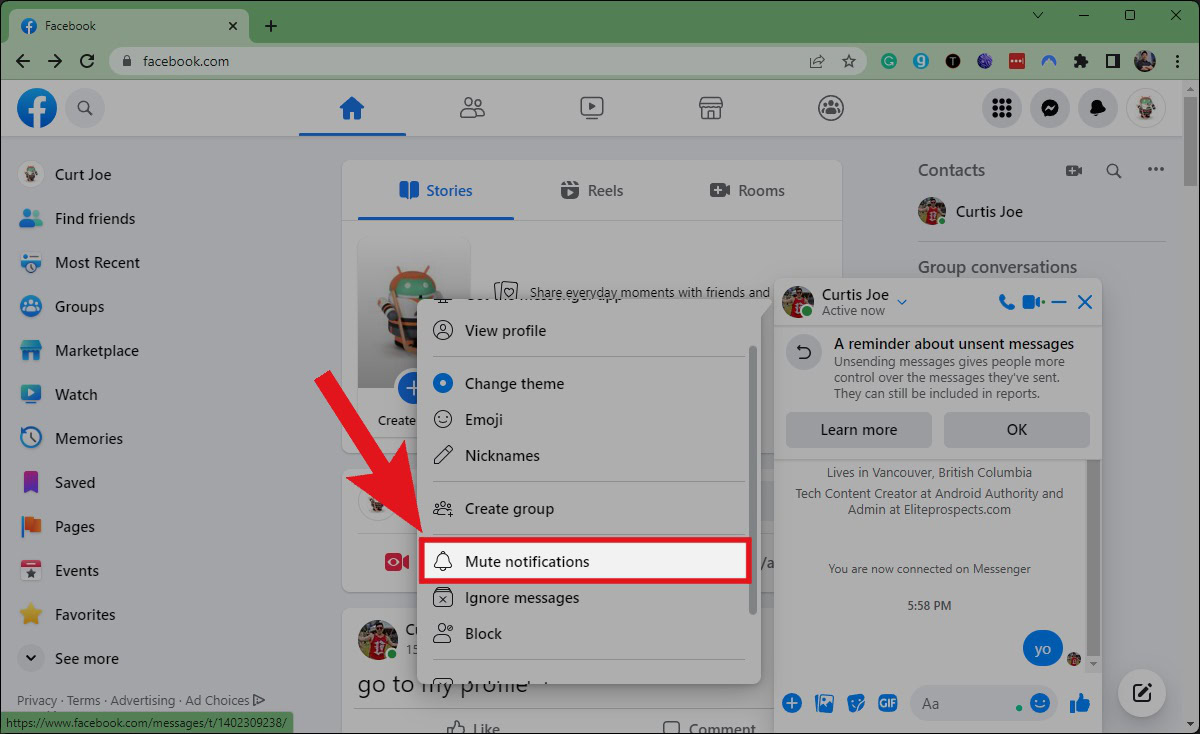Open the Marketplace storefront icon in top navigation
Viewport: 1200px width, 734px height.
pyautogui.click(x=711, y=108)
